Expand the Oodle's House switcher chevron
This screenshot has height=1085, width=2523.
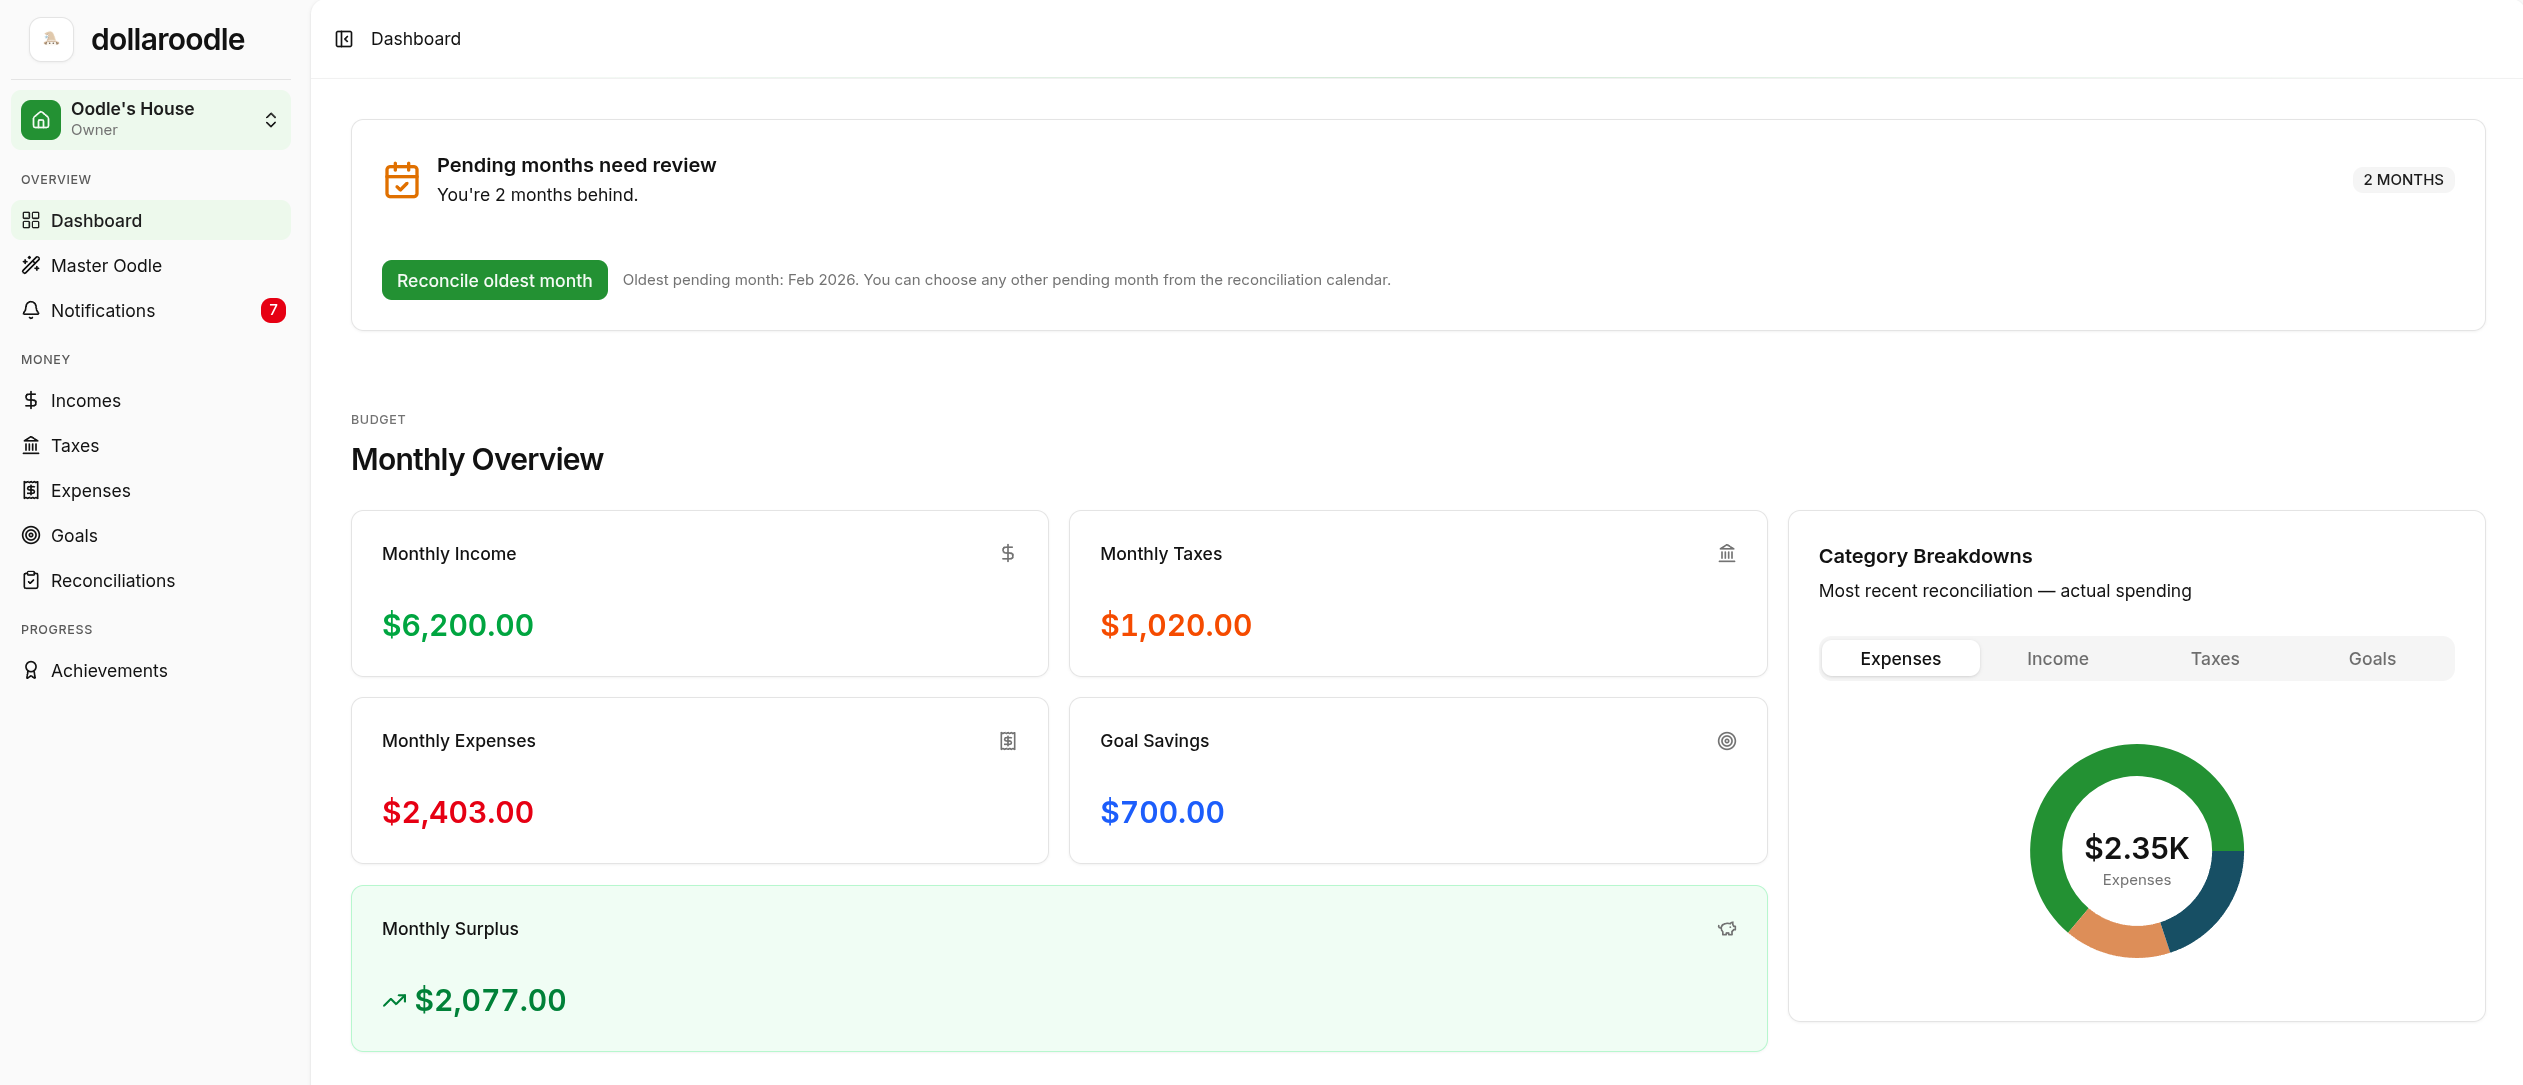point(270,120)
